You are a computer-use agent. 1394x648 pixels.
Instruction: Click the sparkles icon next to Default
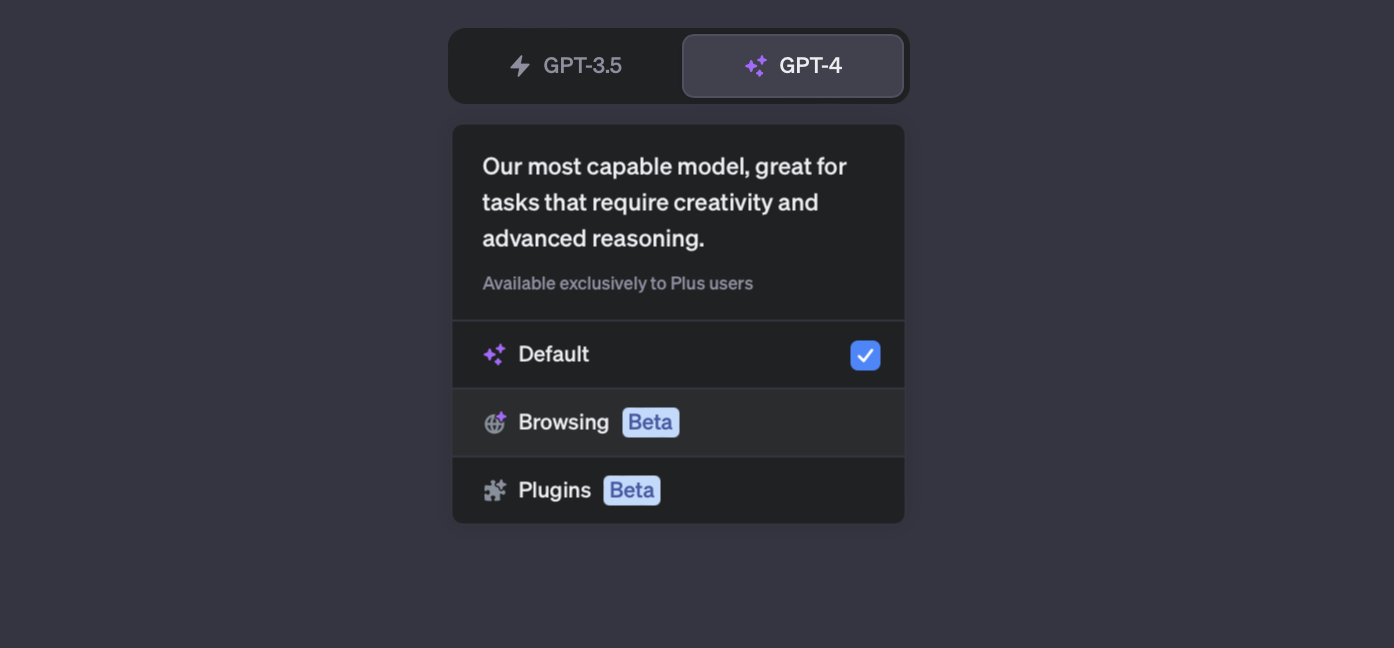(494, 355)
